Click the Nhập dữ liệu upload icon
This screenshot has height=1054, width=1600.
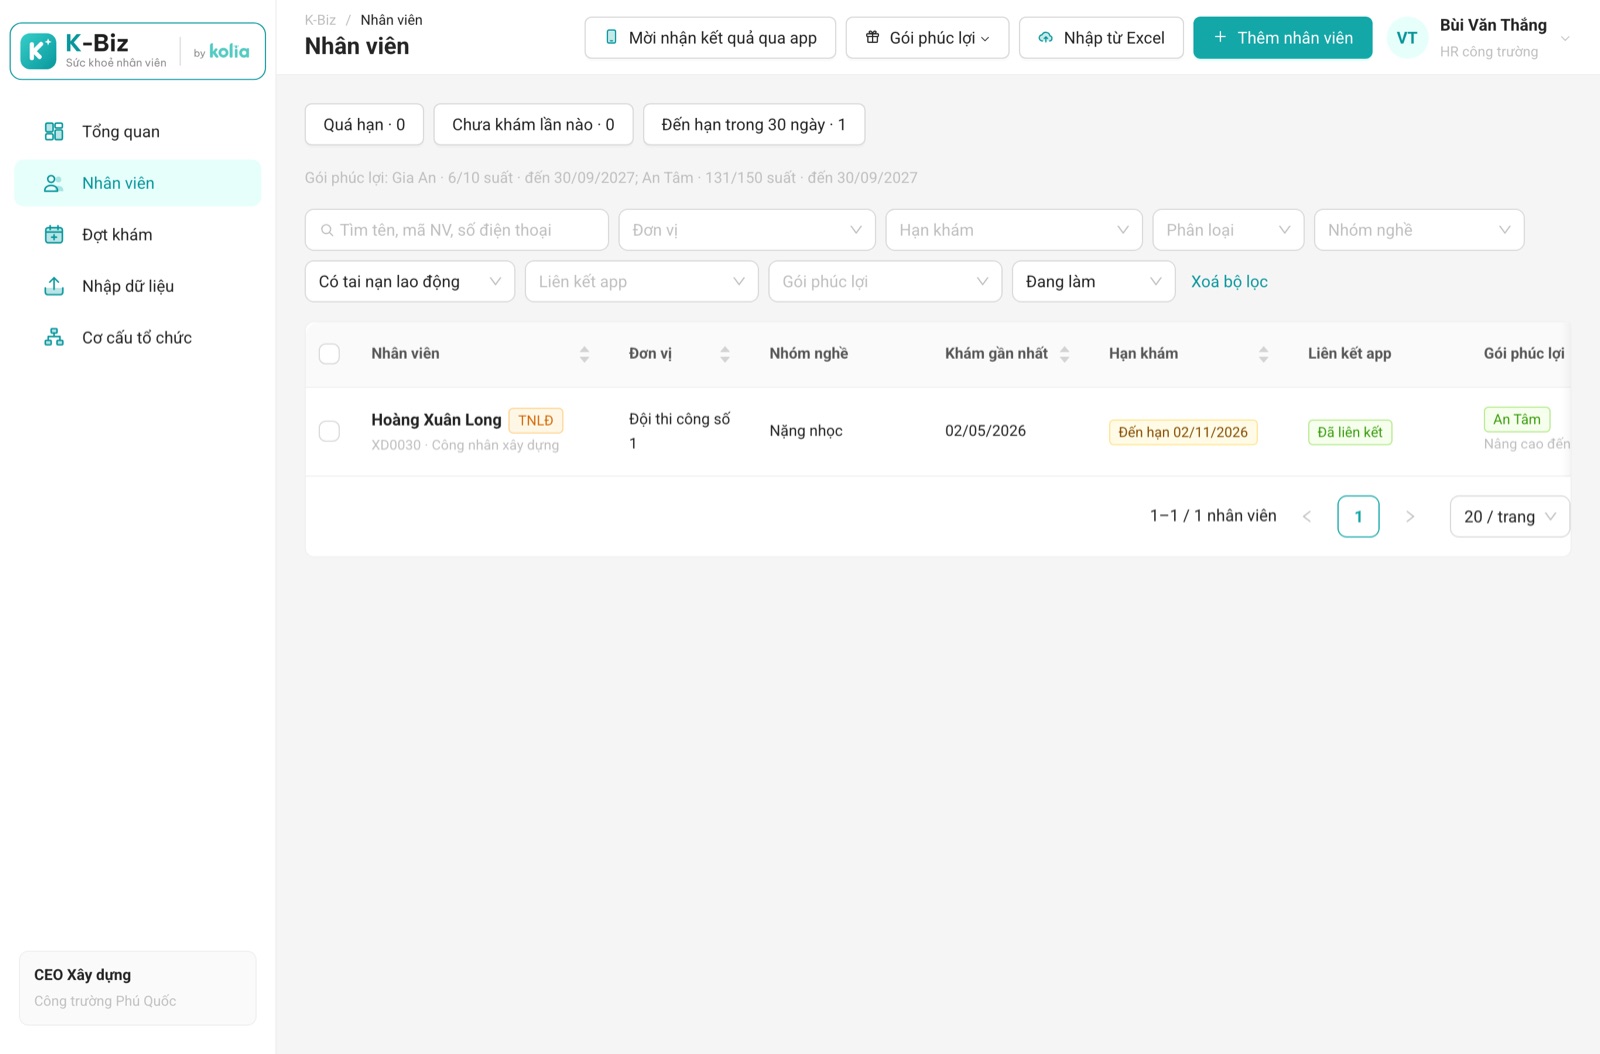pos(54,286)
